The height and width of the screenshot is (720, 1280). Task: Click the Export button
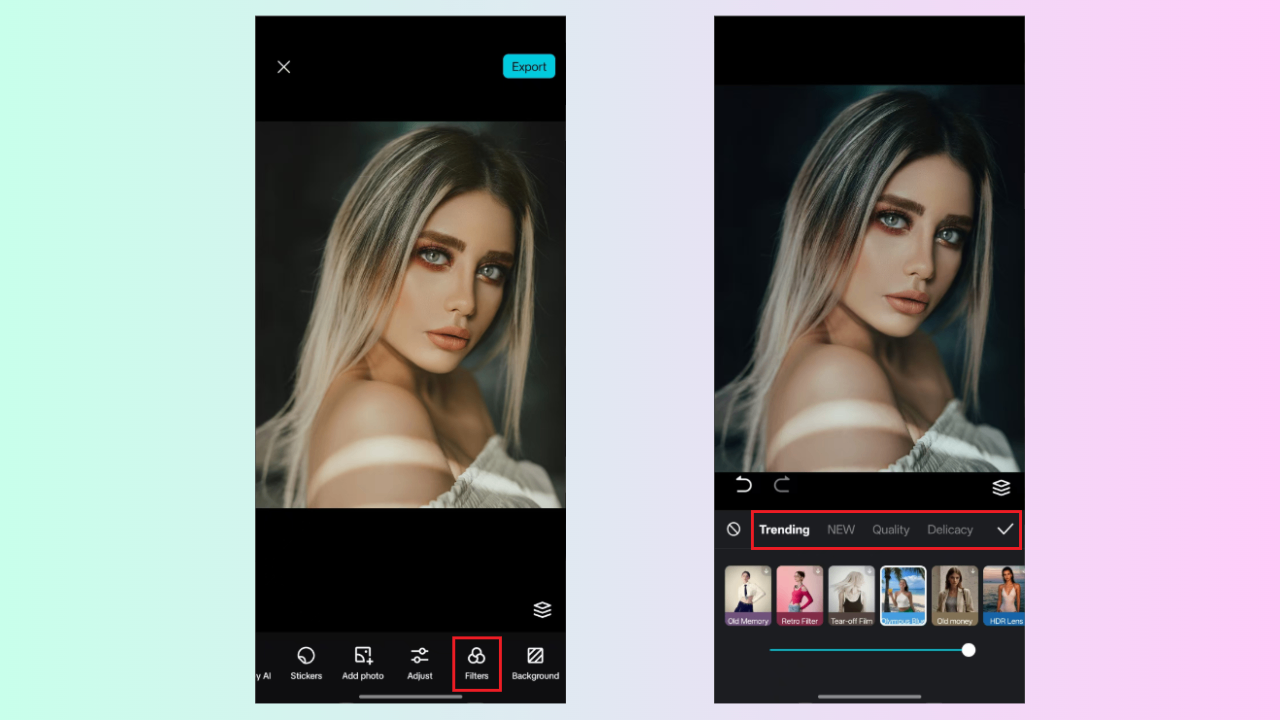tap(528, 66)
